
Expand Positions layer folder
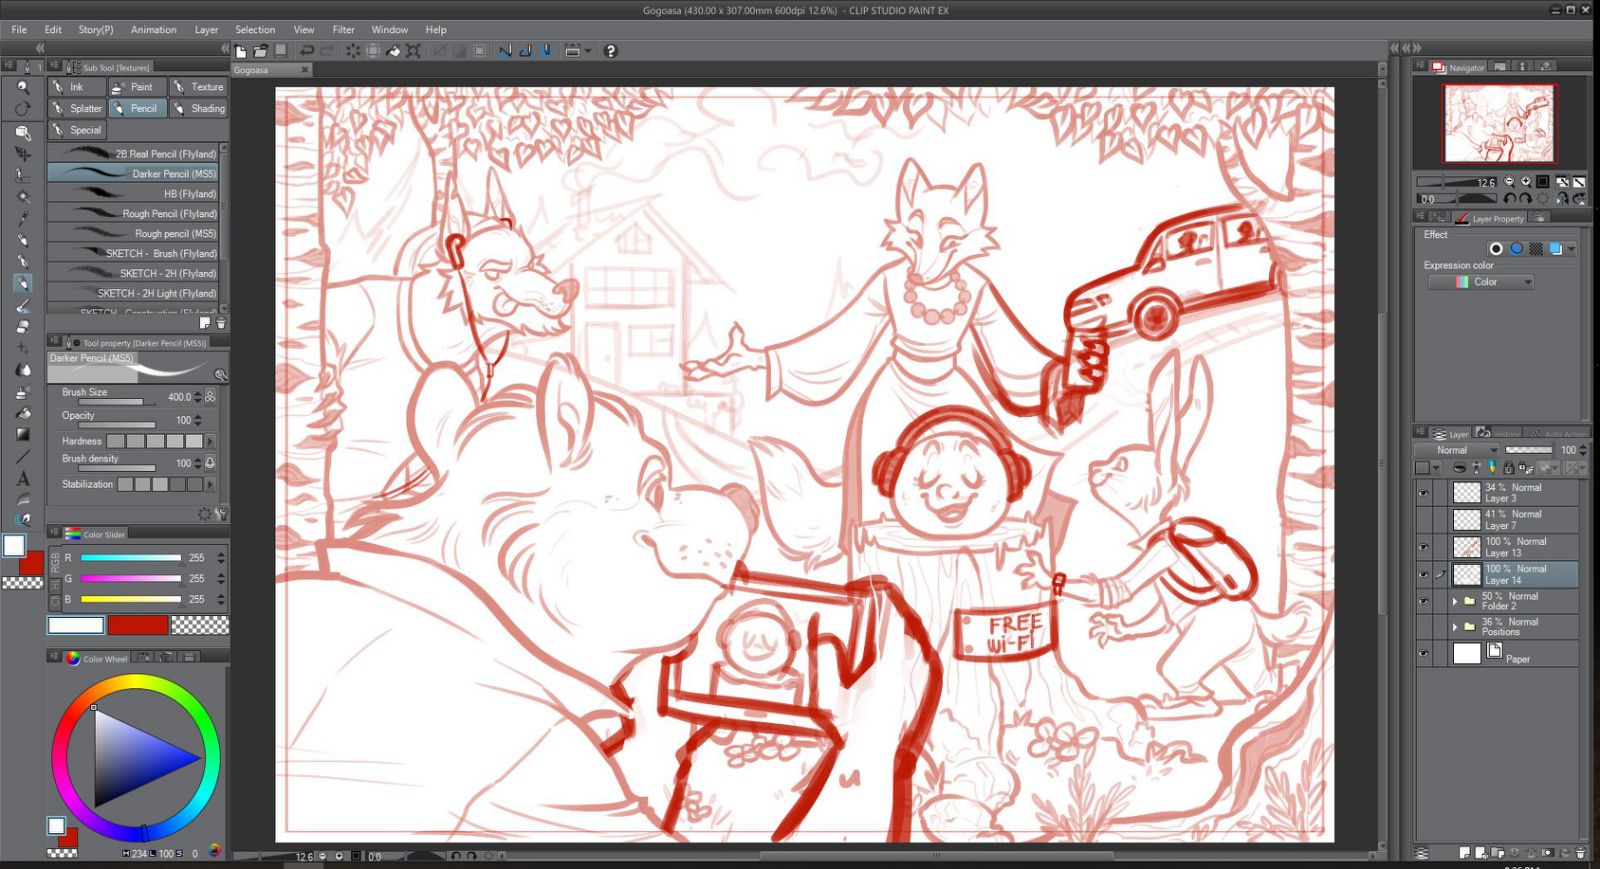(1455, 627)
